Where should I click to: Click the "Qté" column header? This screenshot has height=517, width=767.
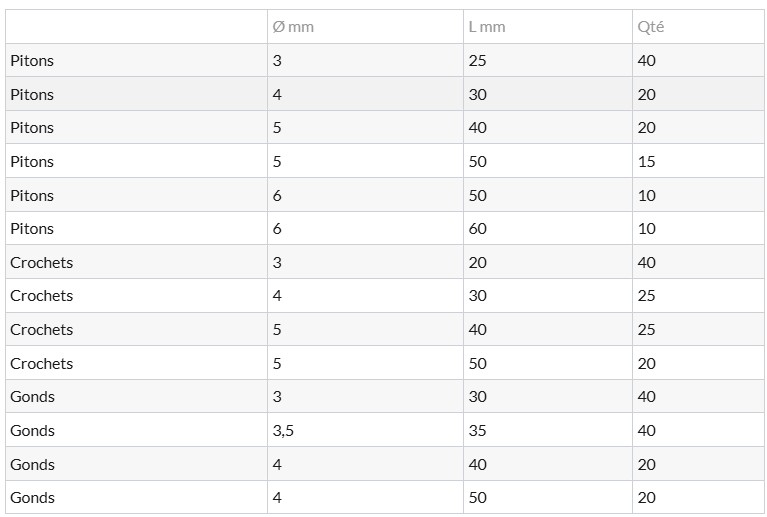(650, 27)
